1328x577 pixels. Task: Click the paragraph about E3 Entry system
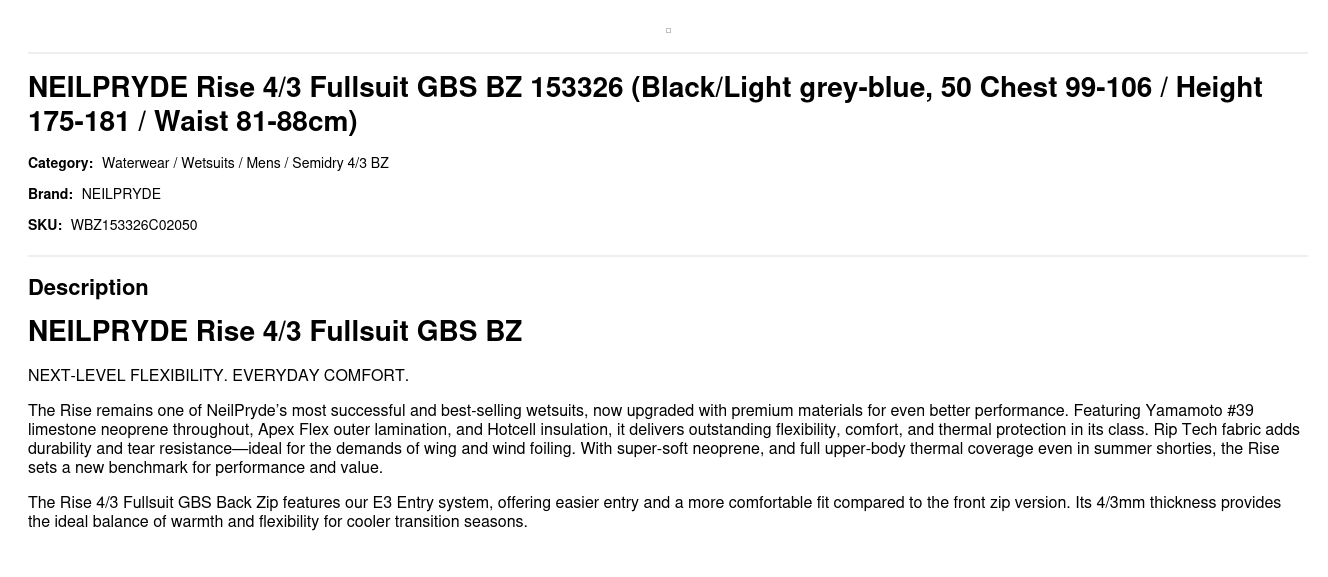coord(654,512)
